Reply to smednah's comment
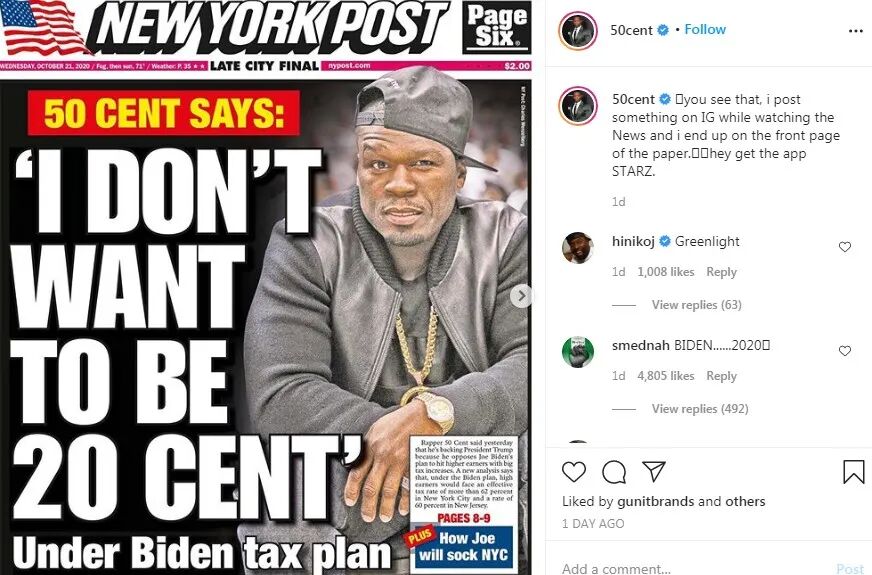This screenshot has height=575, width=872. [x=721, y=376]
